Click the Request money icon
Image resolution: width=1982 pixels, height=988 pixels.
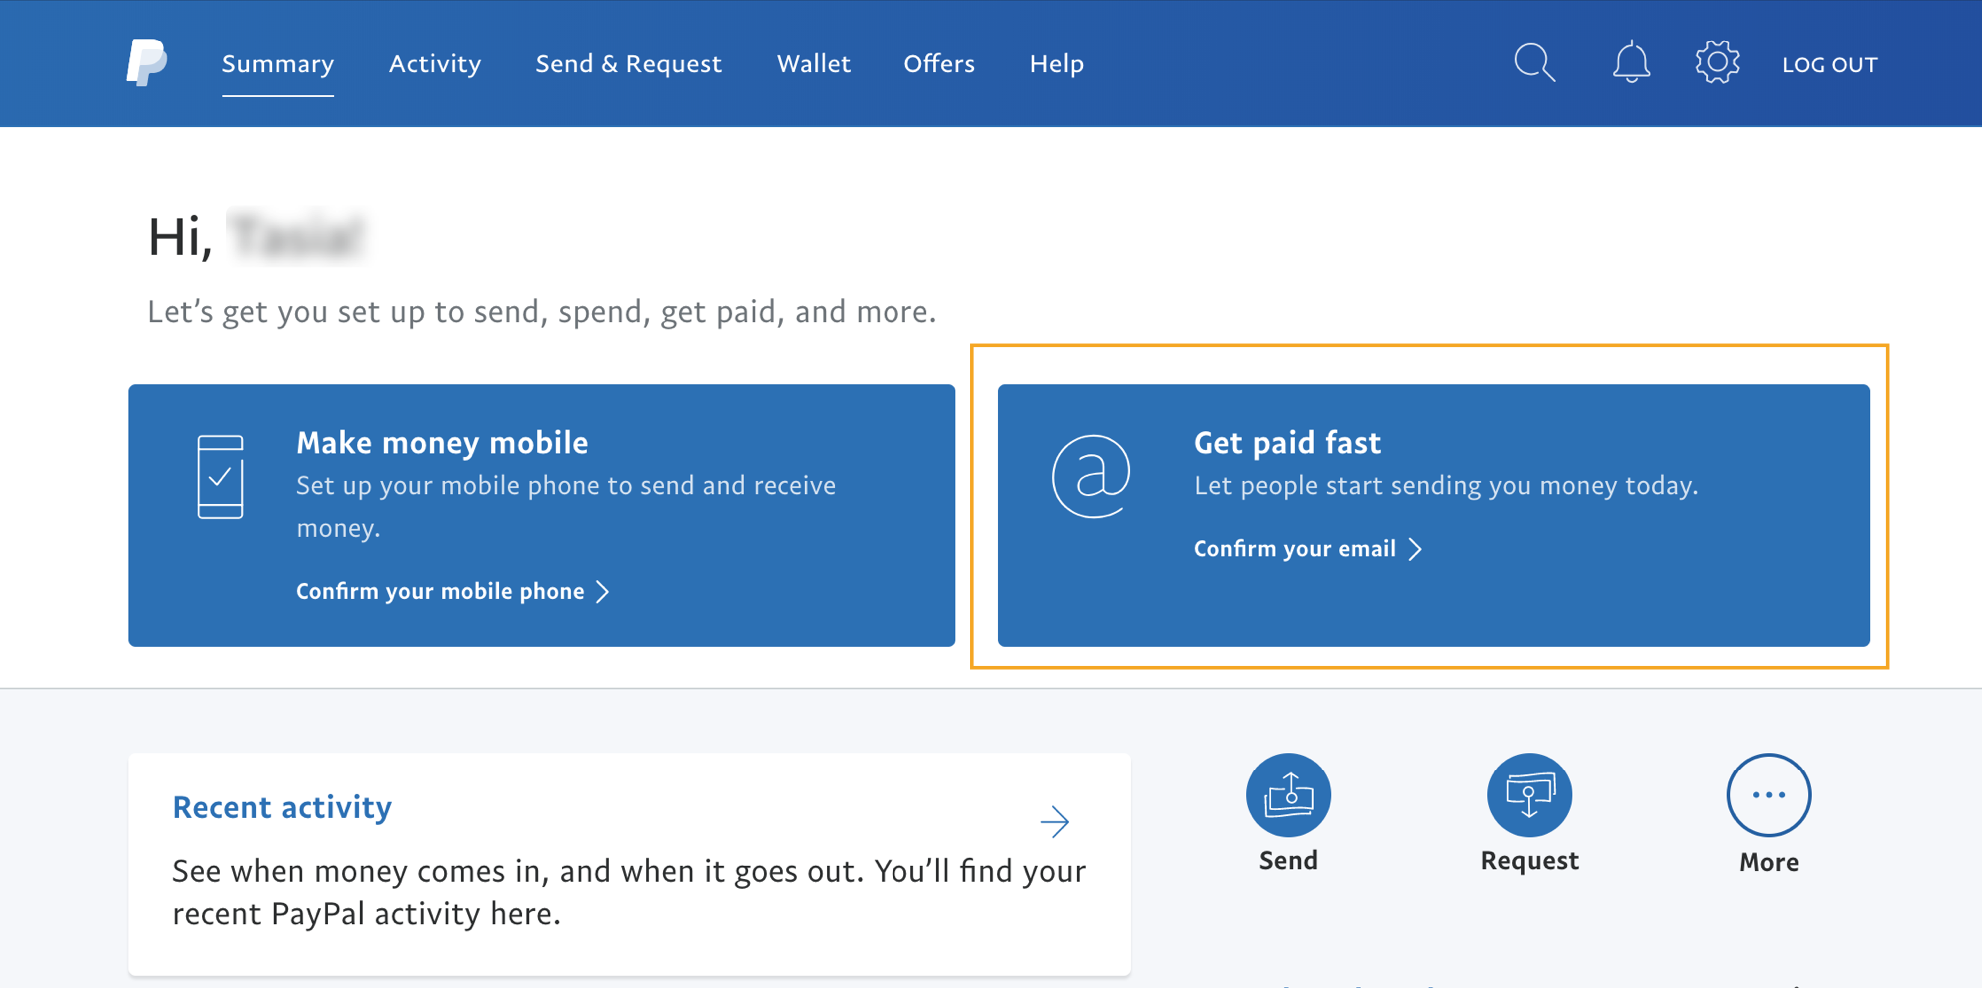(x=1529, y=795)
